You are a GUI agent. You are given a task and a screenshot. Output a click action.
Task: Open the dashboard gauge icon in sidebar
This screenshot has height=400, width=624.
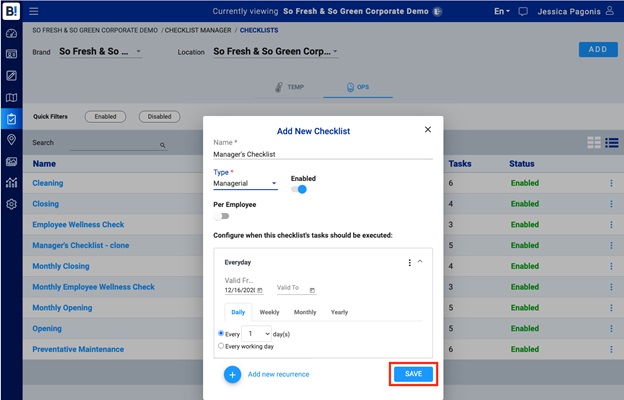click(x=12, y=33)
